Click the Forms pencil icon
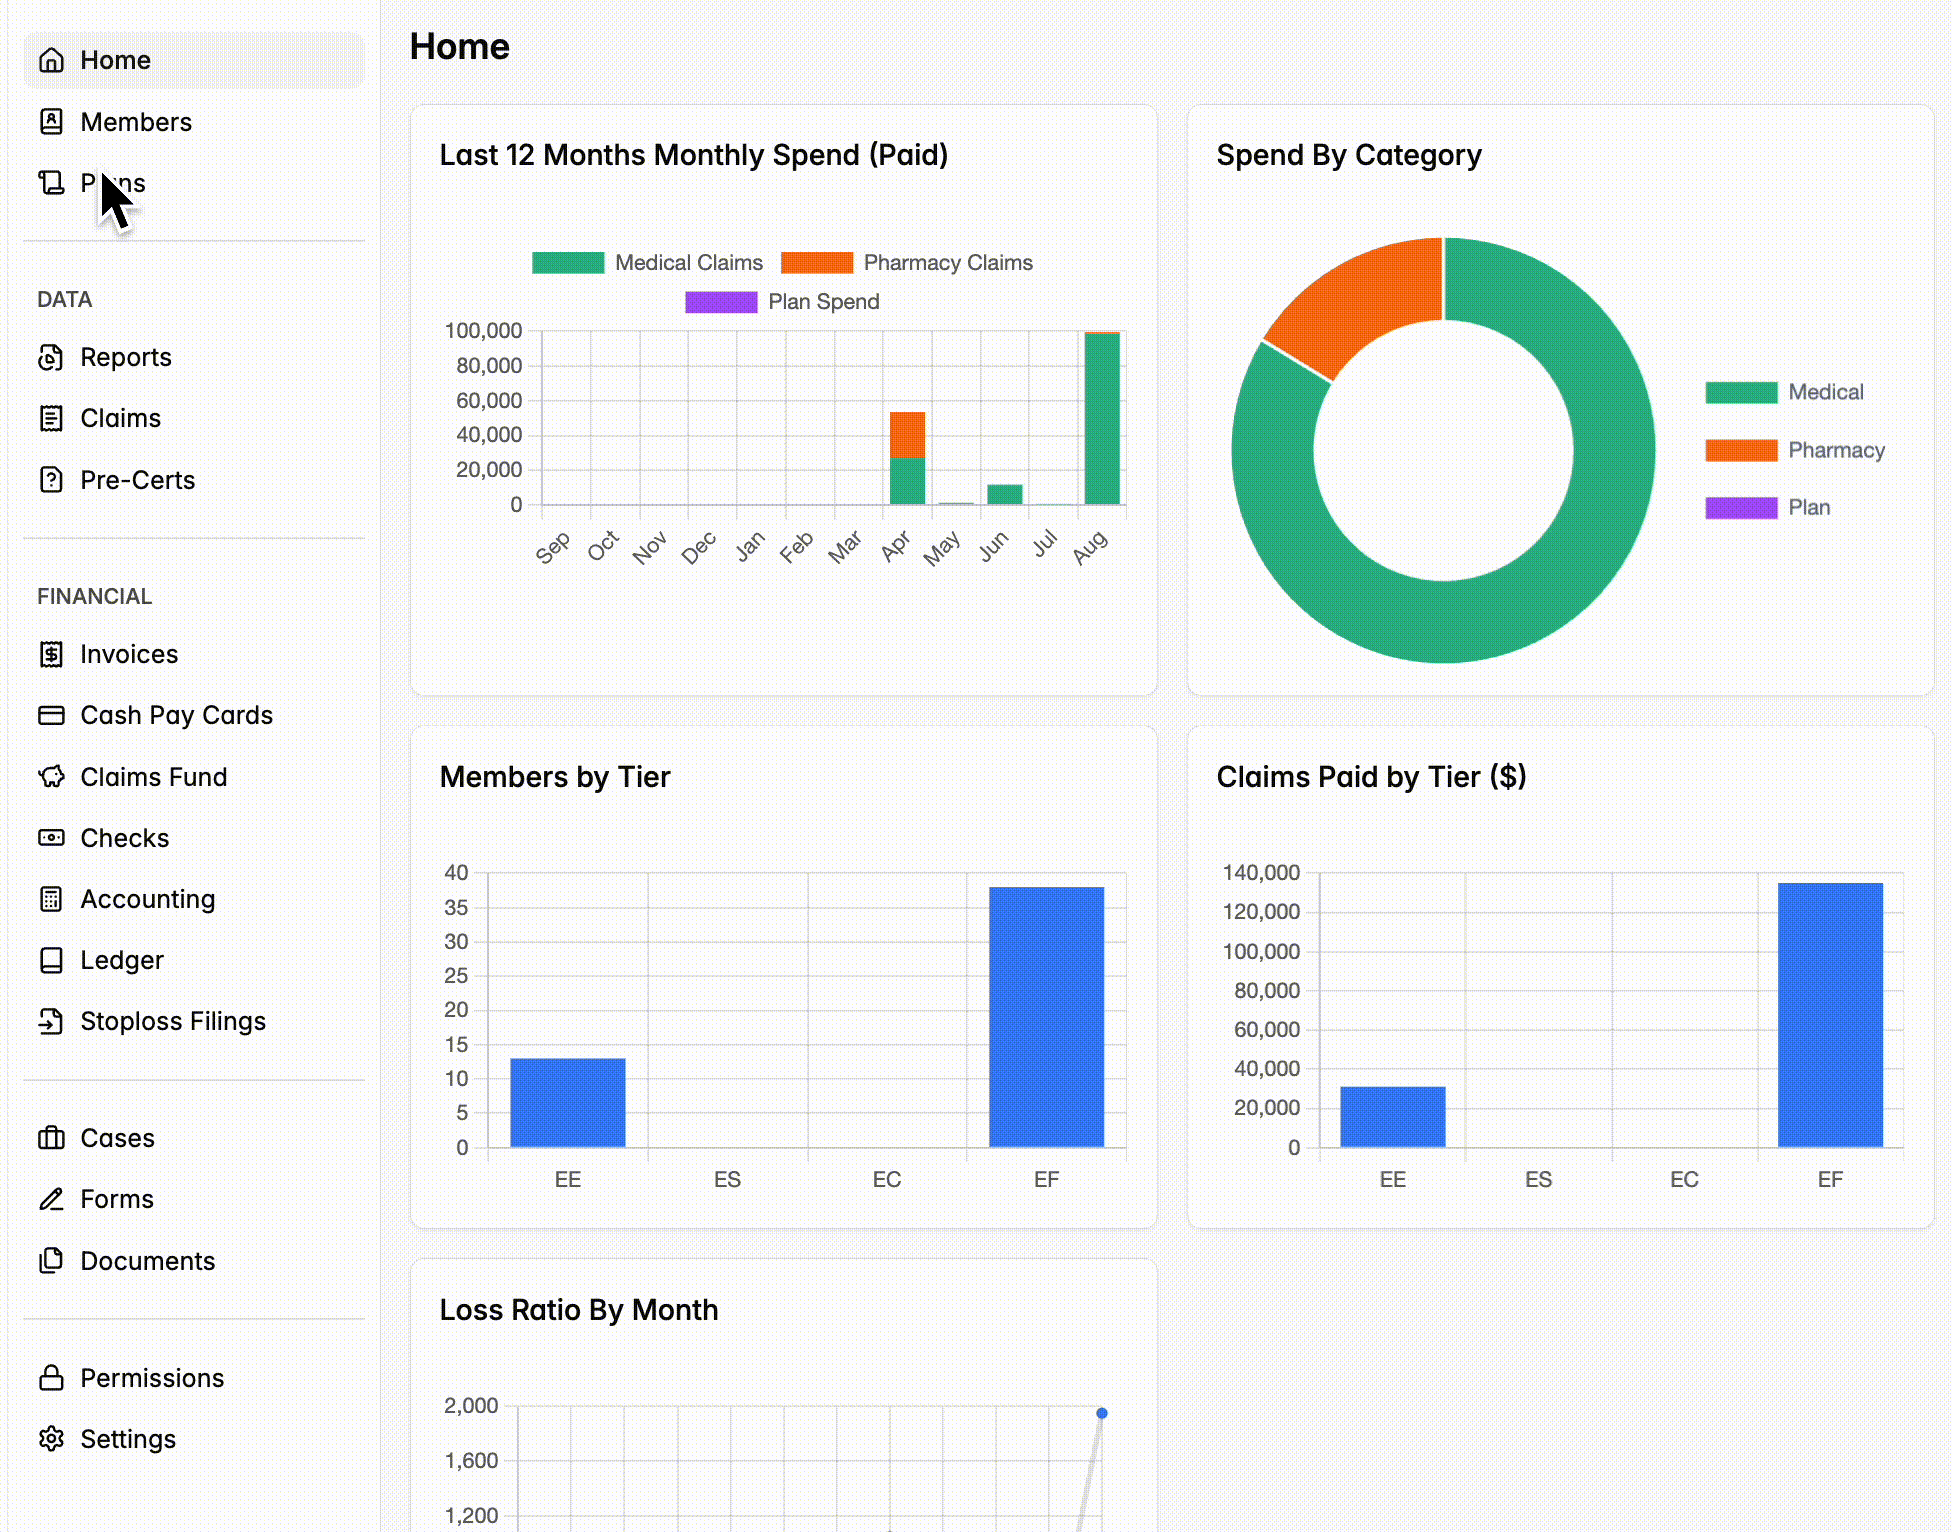The width and height of the screenshot is (1952, 1532). click(x=51, y=1199)
